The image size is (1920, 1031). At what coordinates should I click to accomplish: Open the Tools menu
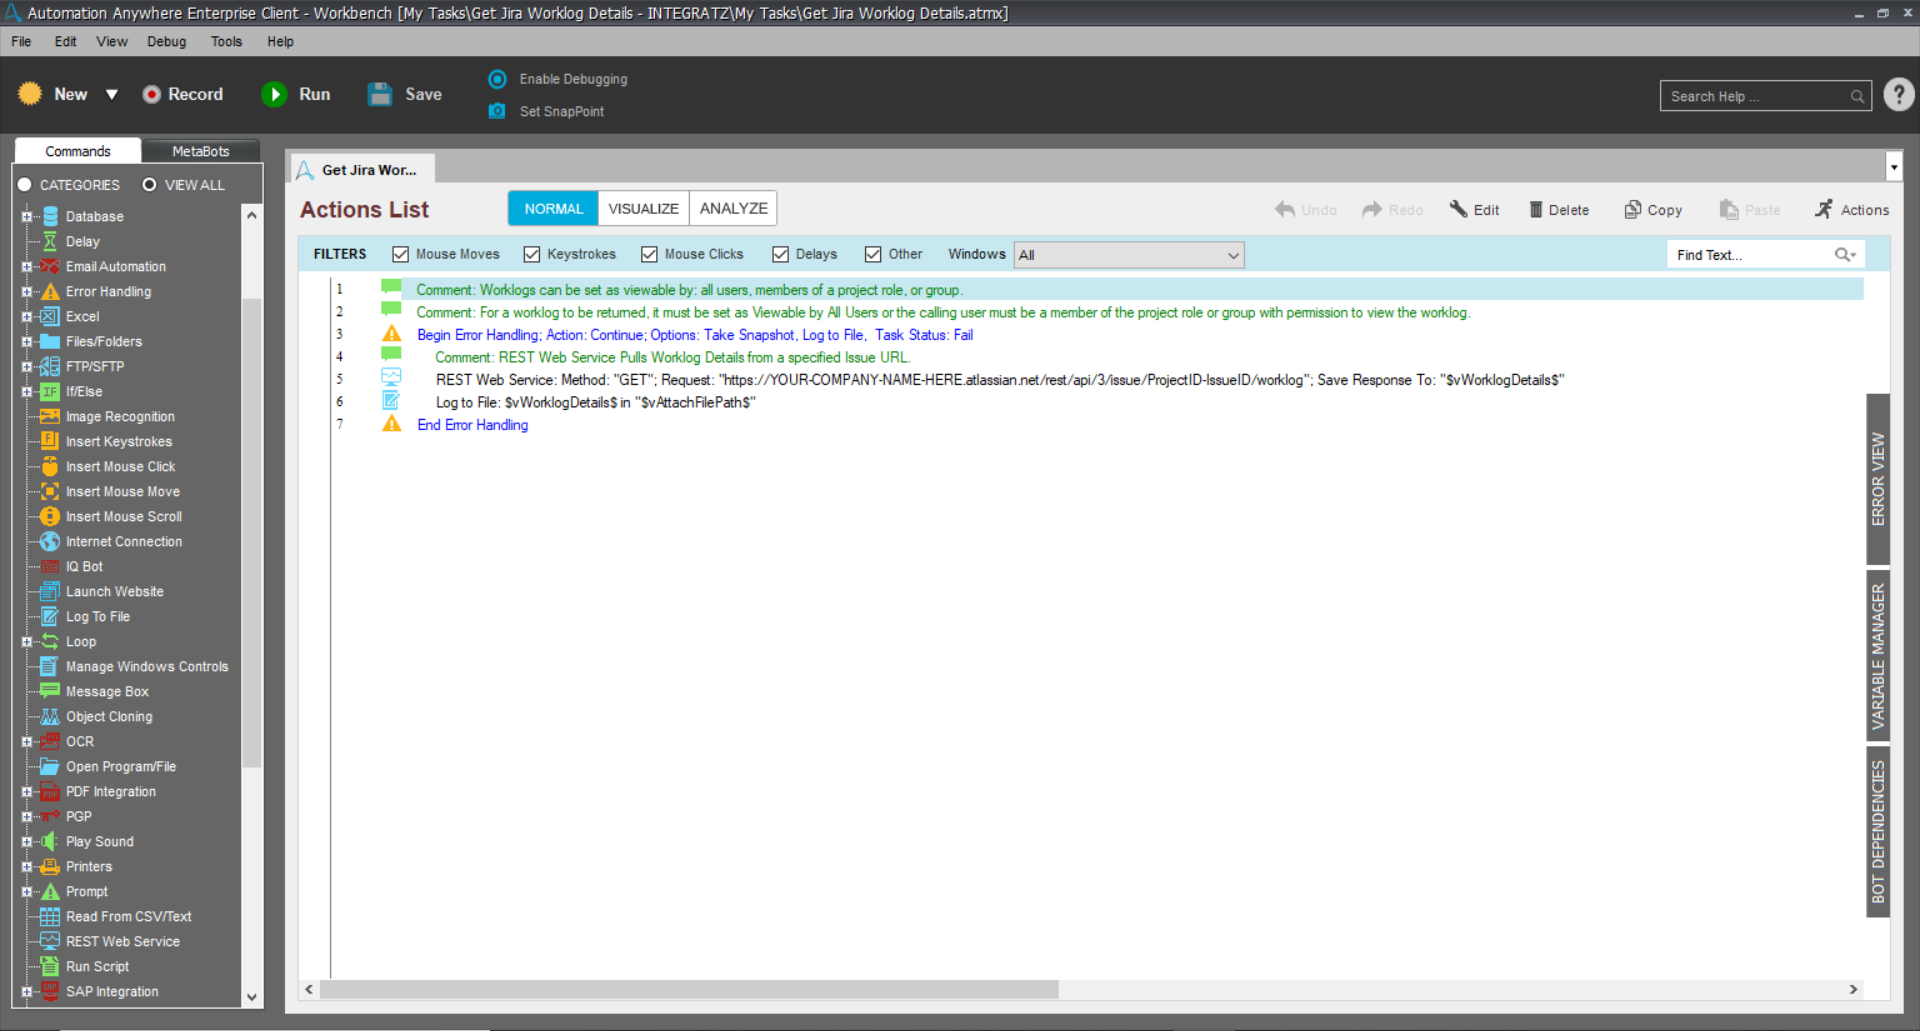tap(227, 42)
